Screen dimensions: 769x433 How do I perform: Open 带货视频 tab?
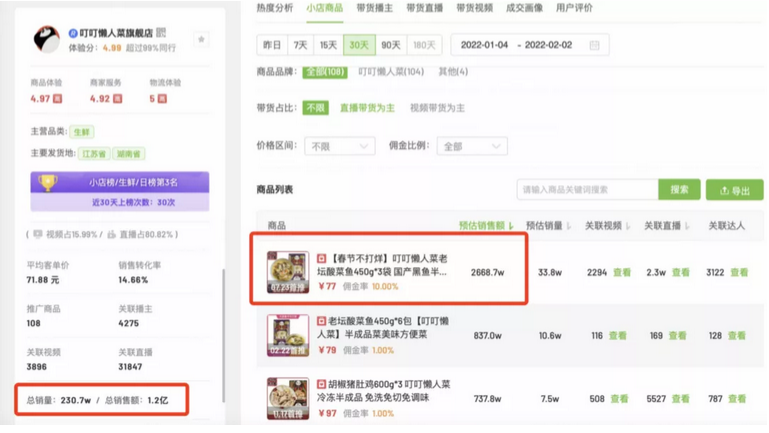(475, 8)
